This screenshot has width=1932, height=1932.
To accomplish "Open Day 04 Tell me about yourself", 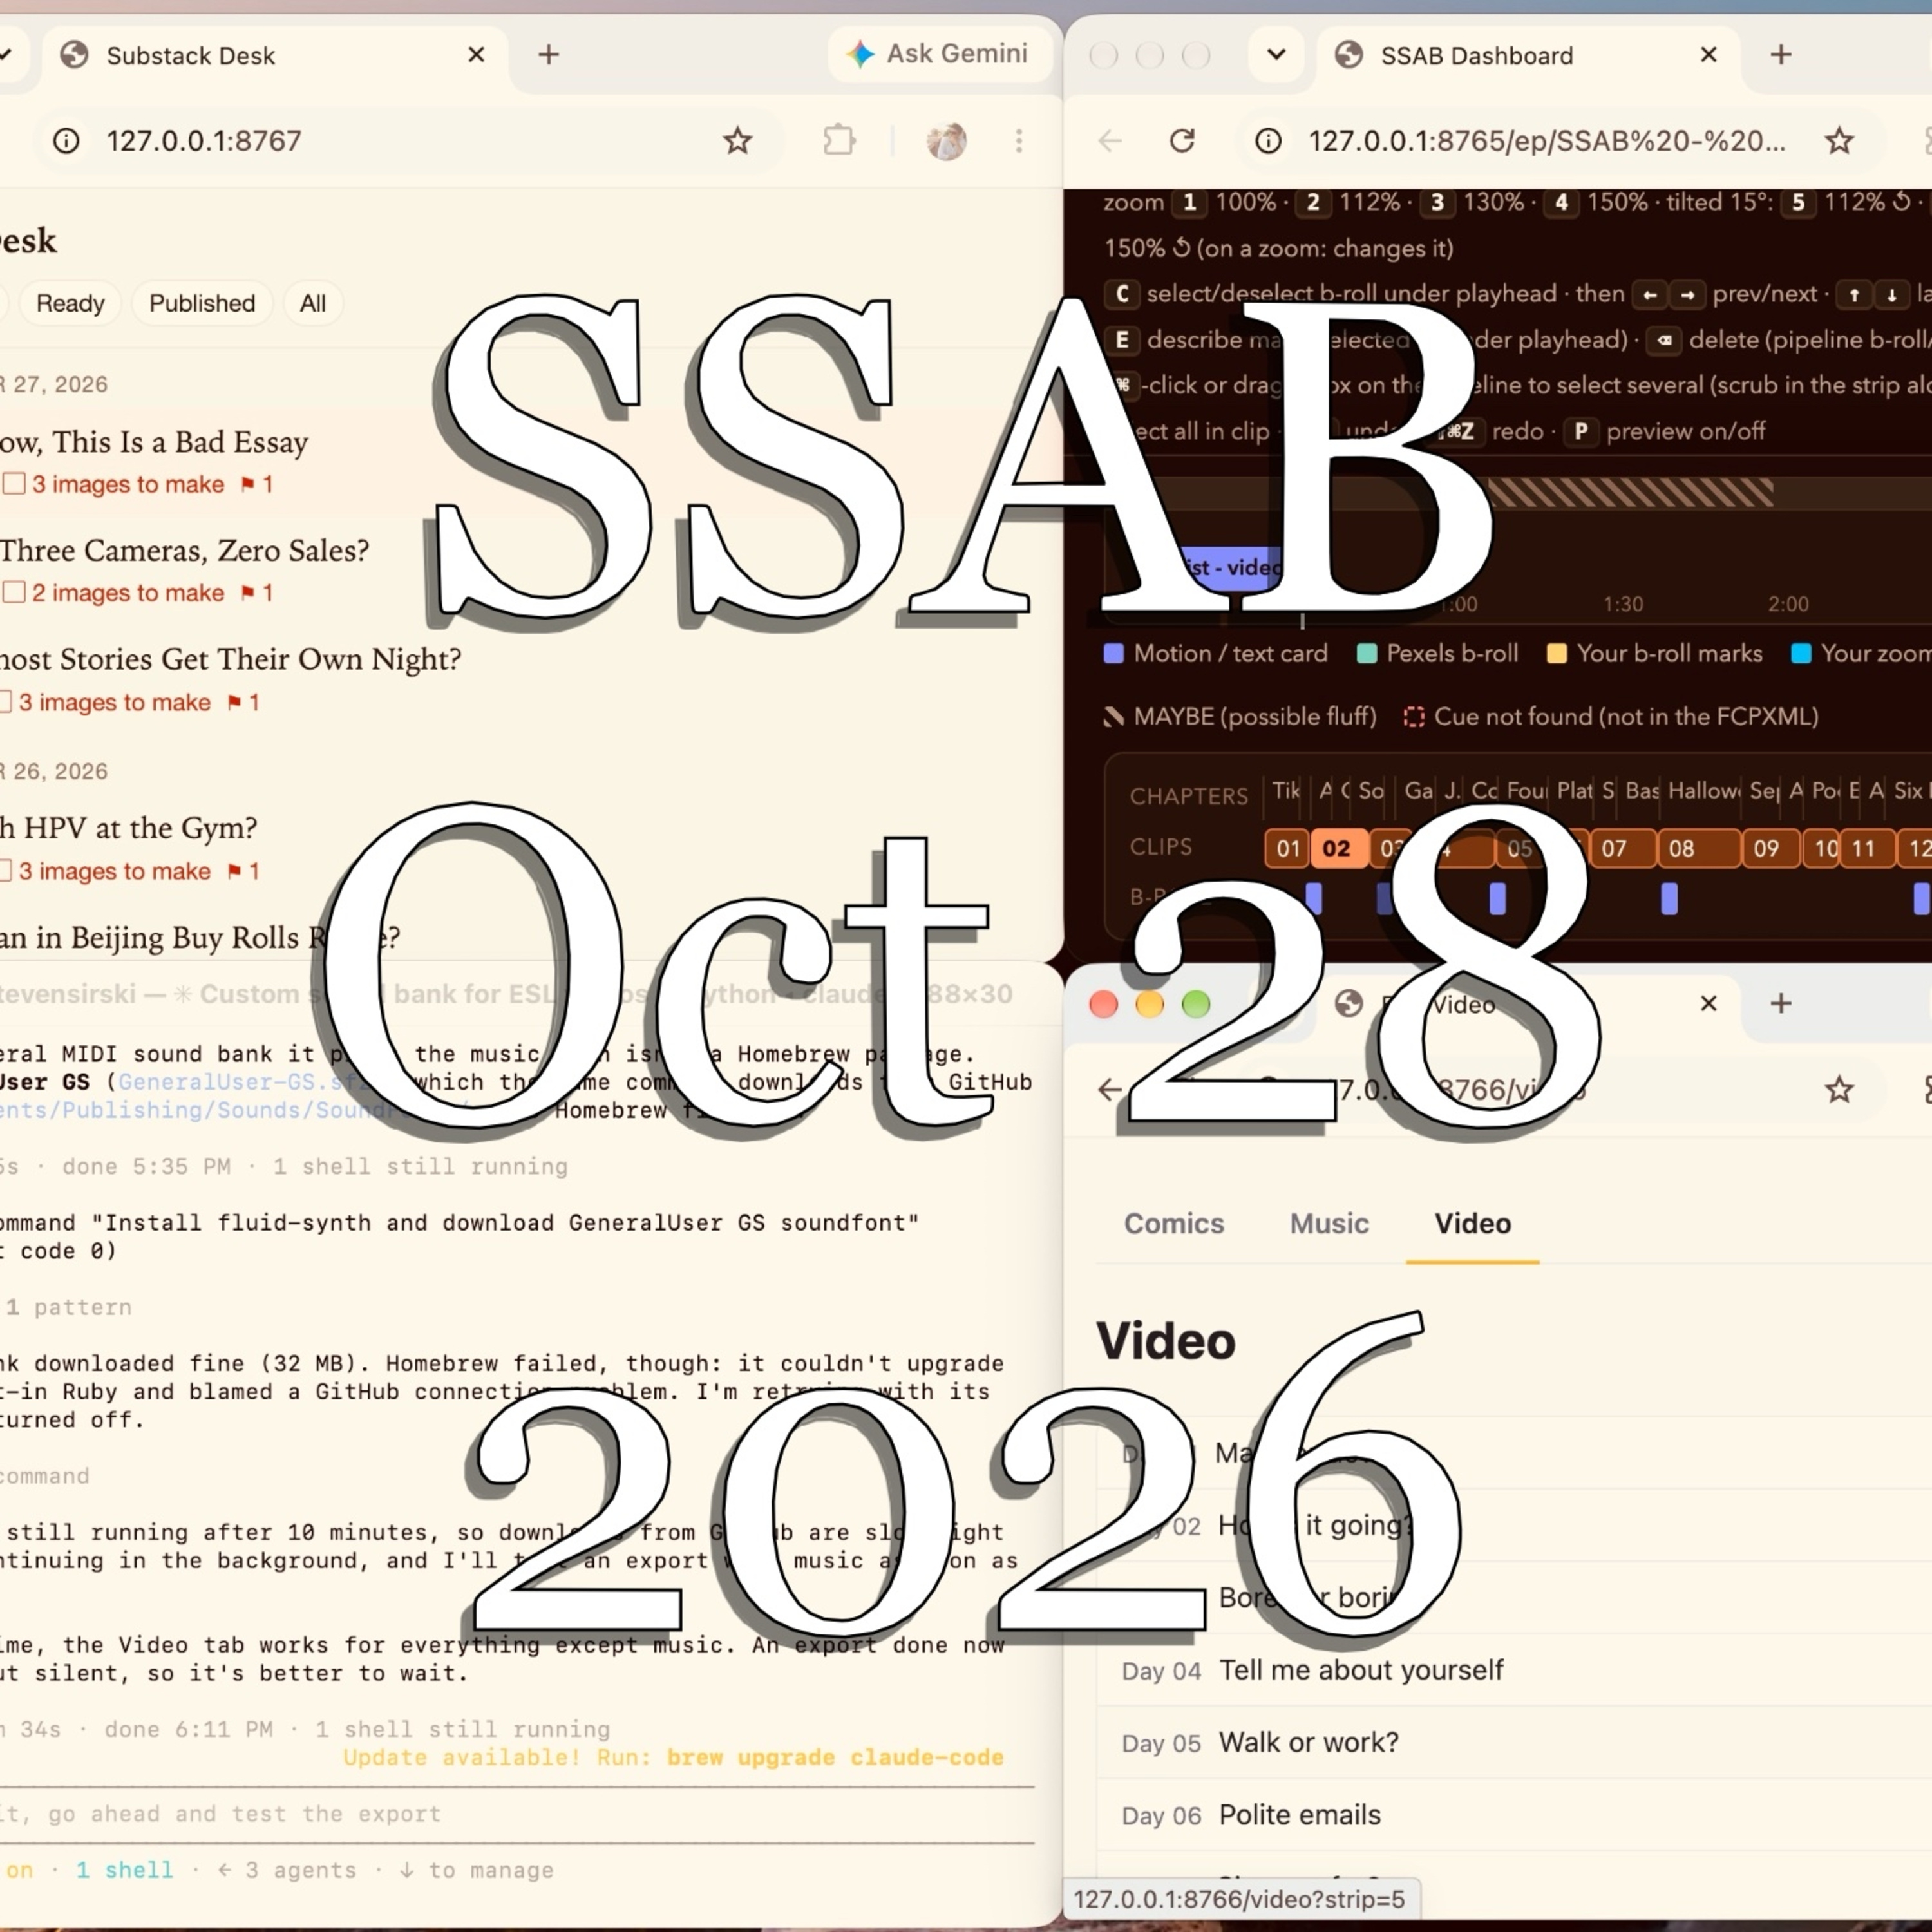I will click(1514, 1670).
